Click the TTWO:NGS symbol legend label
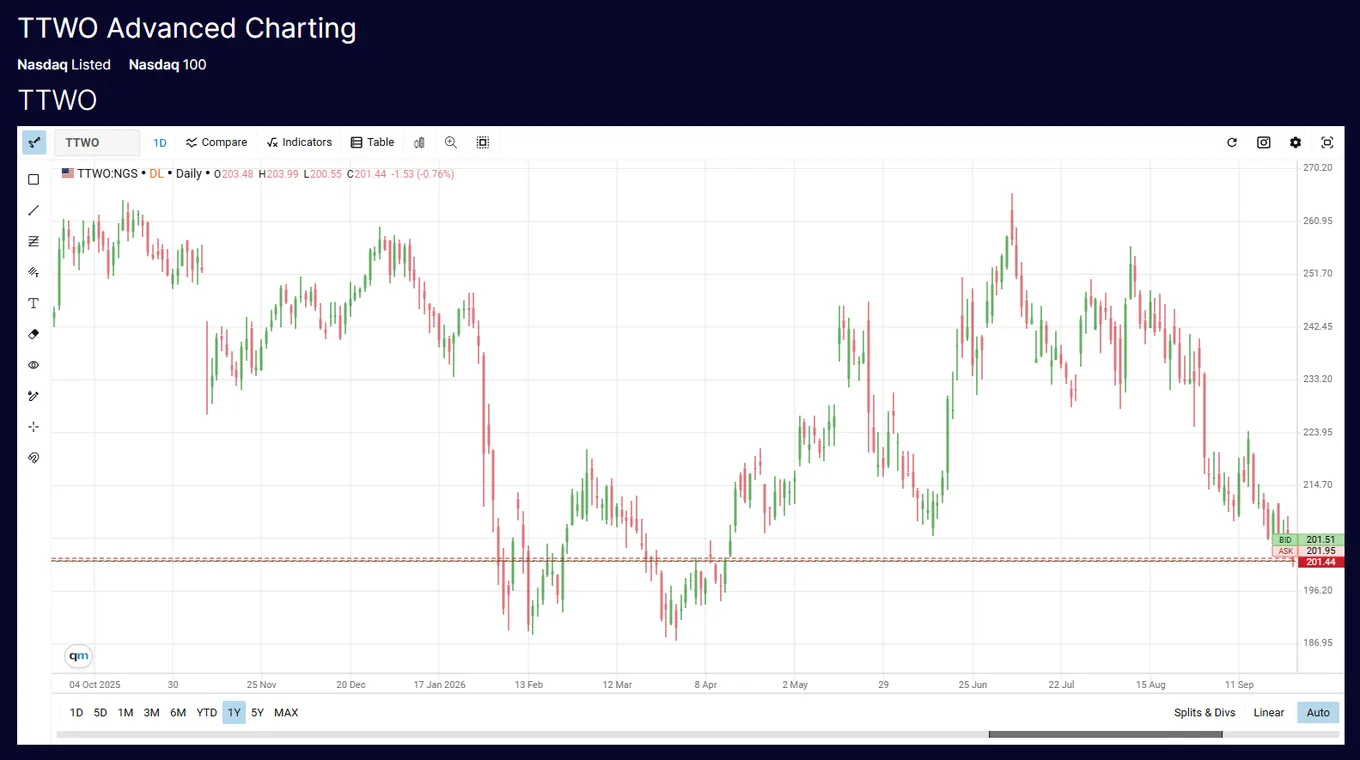Viewport: 1360px width, 760px height. click(x=107, y=174)
